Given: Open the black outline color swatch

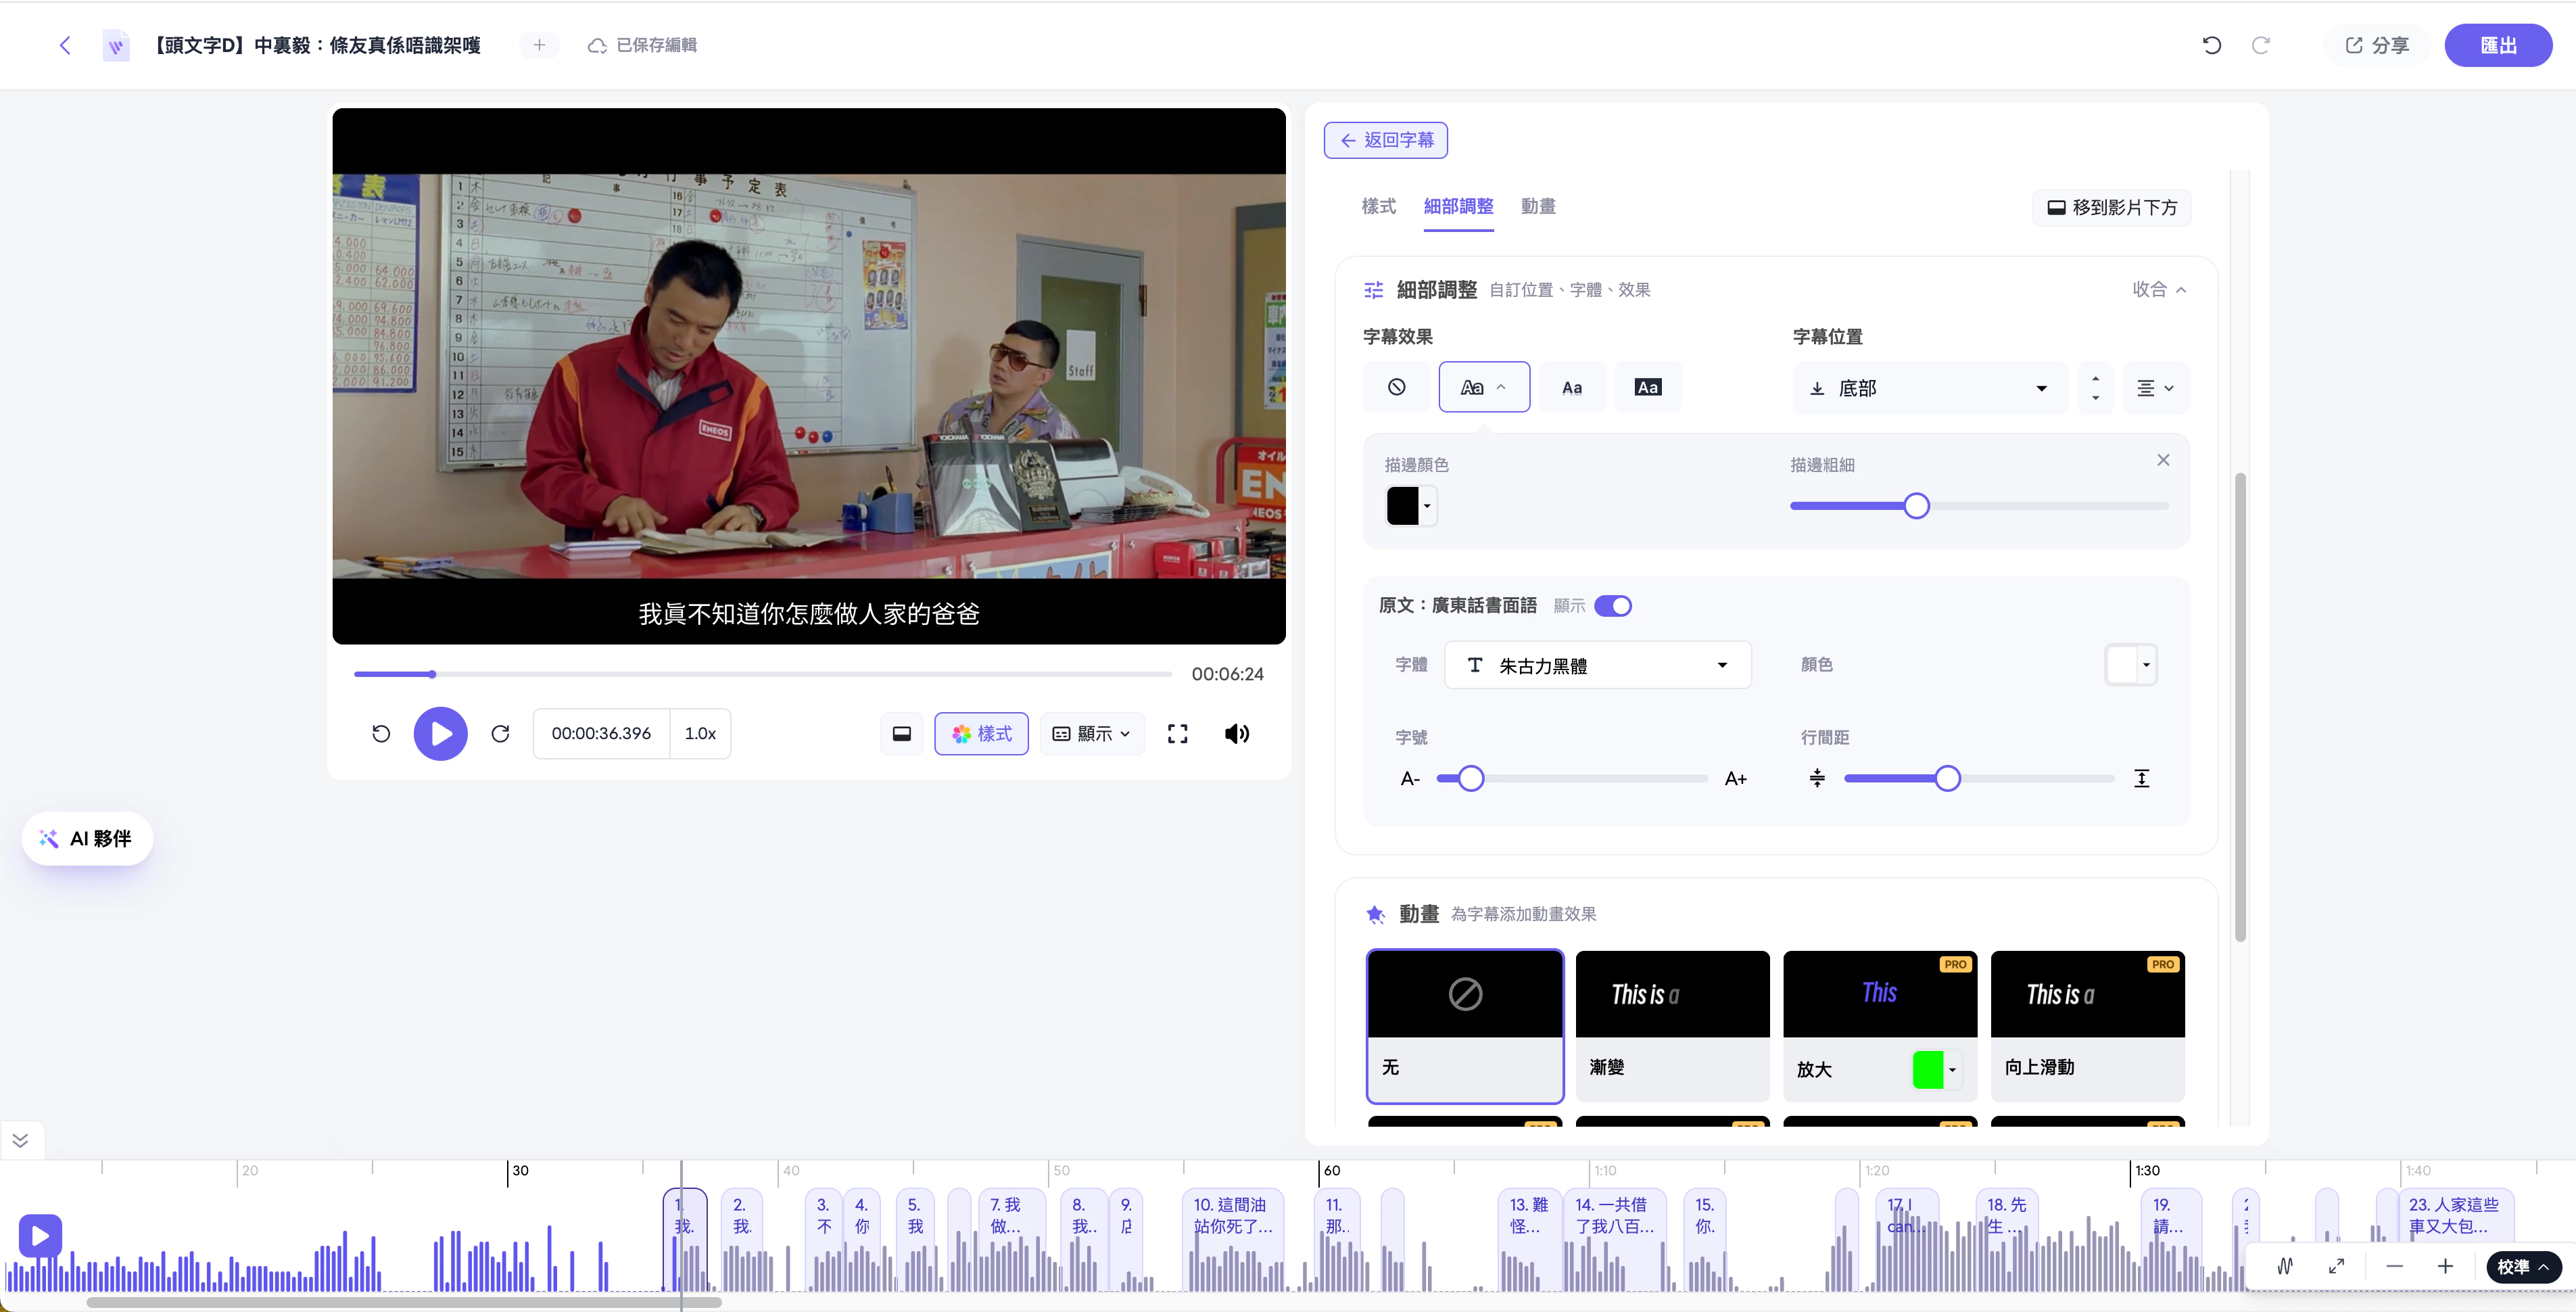Looking at the screenshot, I should click(x=1410, y=506).
